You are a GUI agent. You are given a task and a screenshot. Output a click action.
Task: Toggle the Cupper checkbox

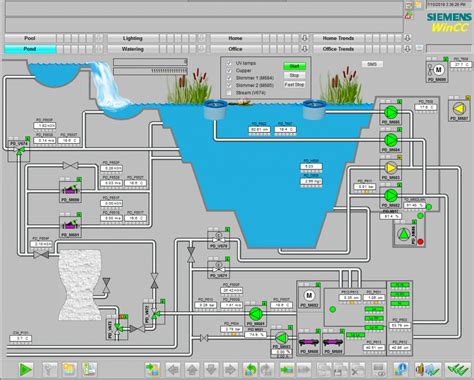point(229,71)
